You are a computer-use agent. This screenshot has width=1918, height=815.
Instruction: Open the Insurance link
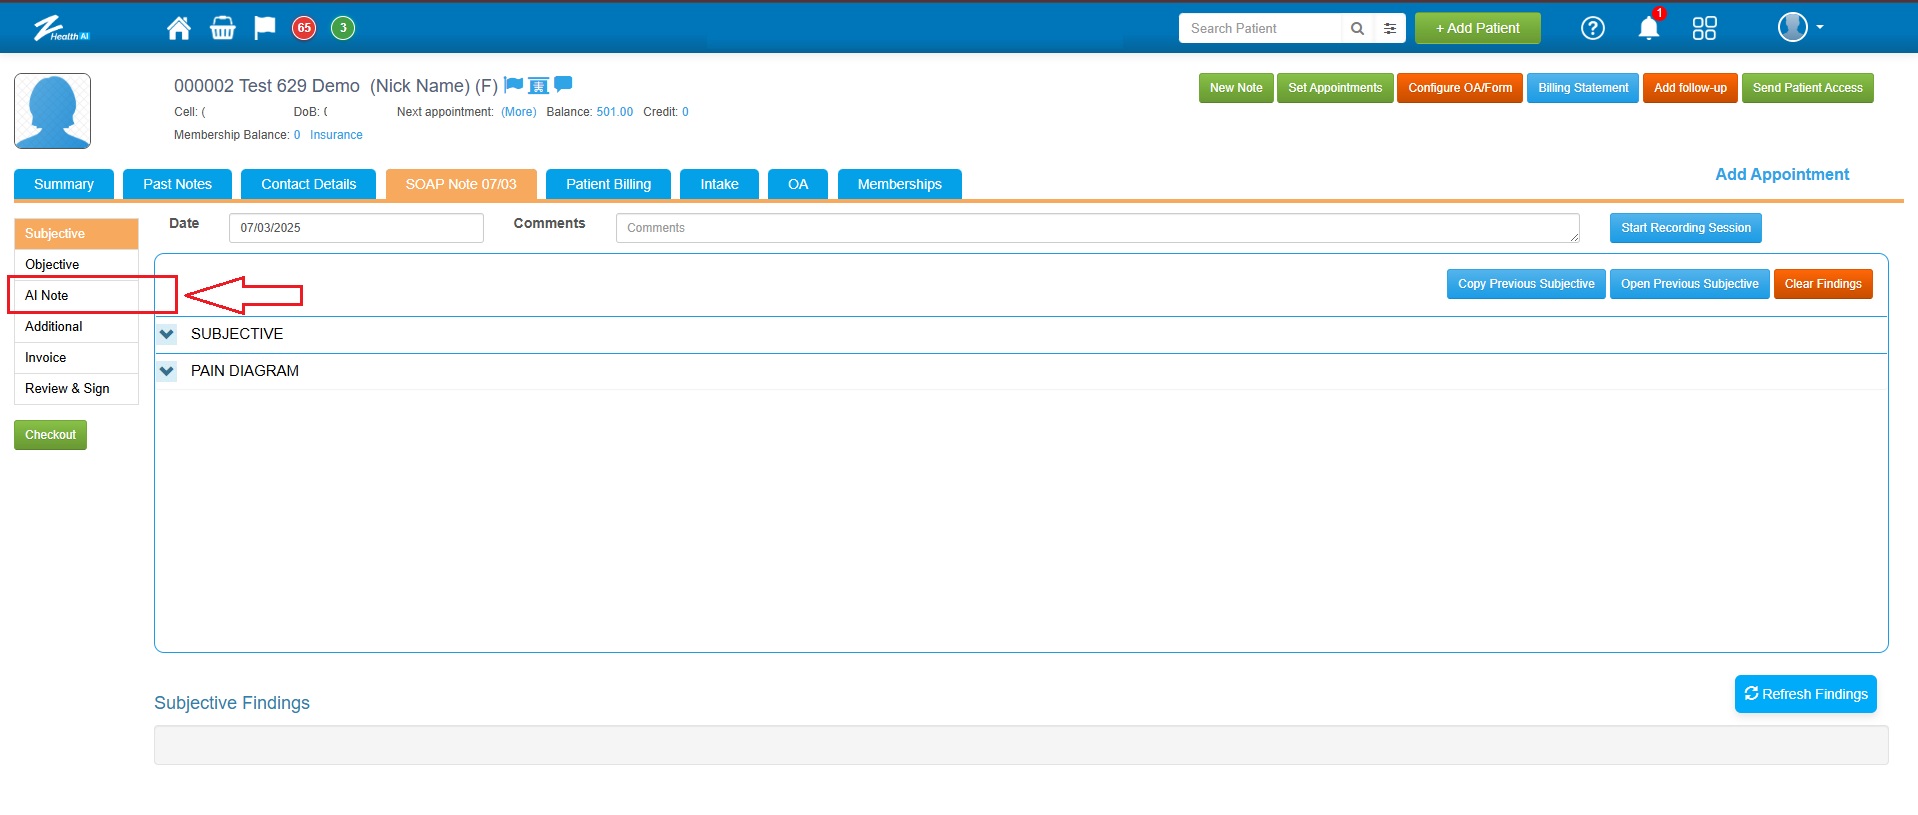point(336,135)
